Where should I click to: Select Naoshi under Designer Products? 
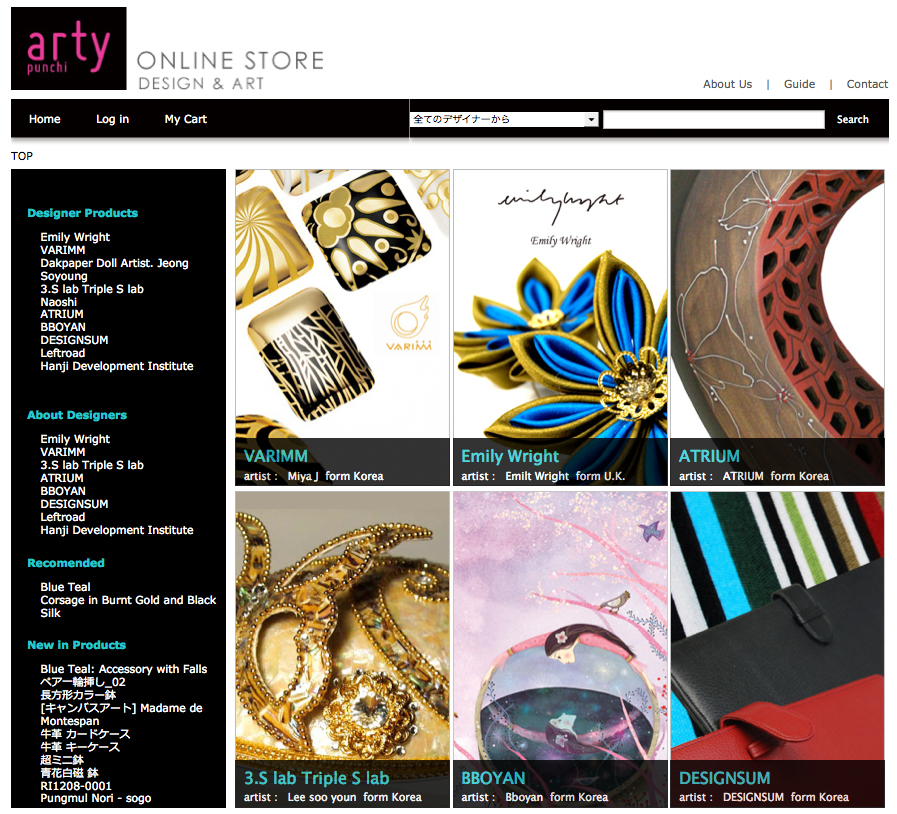coord(58,301)
